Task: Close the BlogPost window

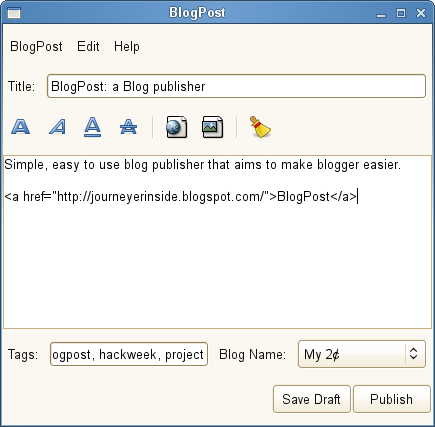Action: pos(421,13)
